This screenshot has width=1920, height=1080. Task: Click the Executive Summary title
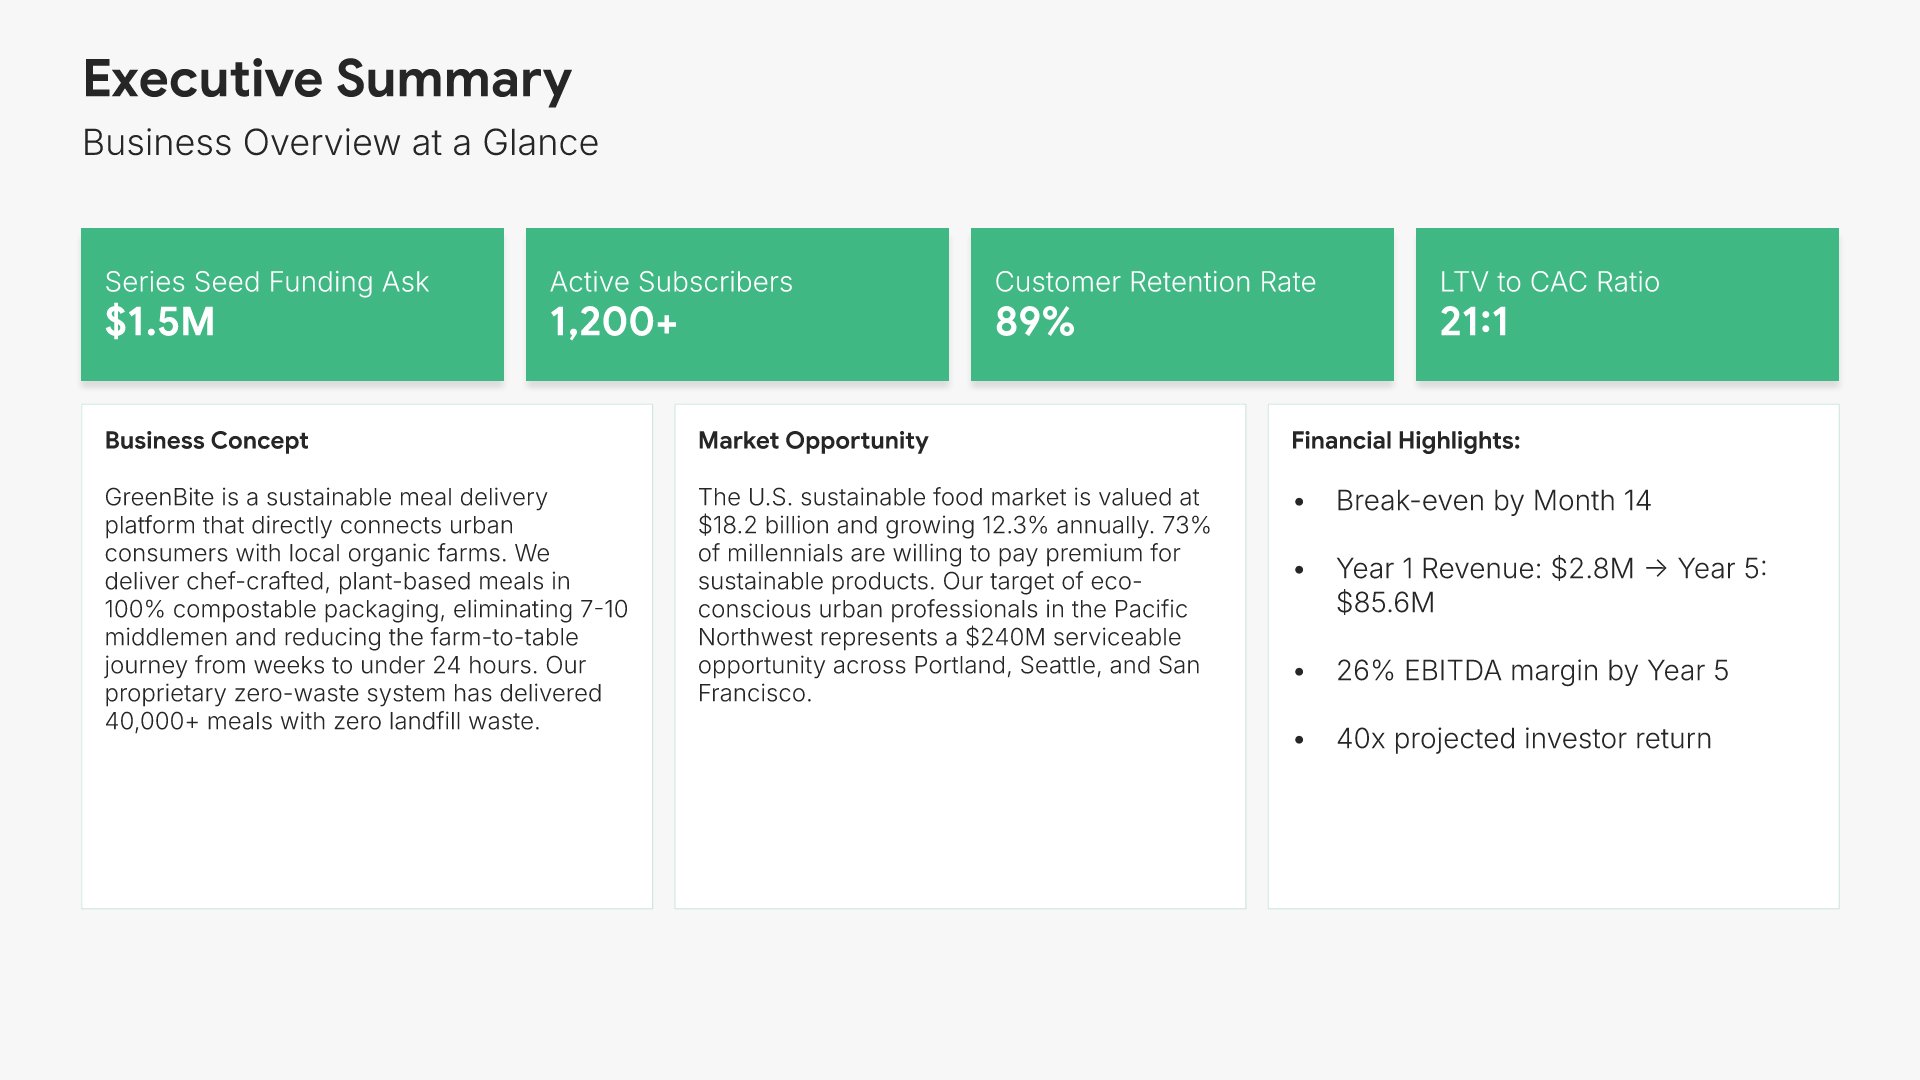click(327, 79)
